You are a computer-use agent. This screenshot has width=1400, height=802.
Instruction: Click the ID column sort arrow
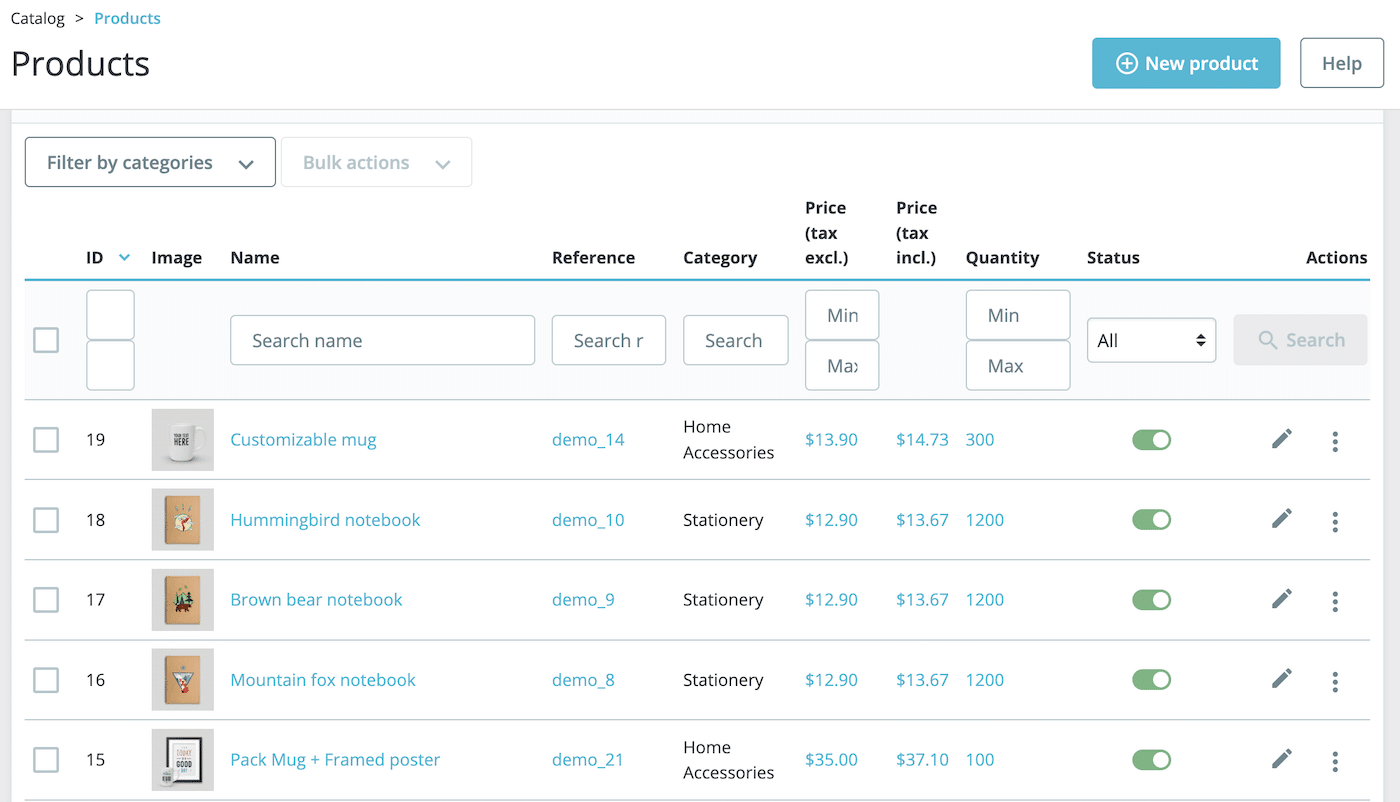123,257
